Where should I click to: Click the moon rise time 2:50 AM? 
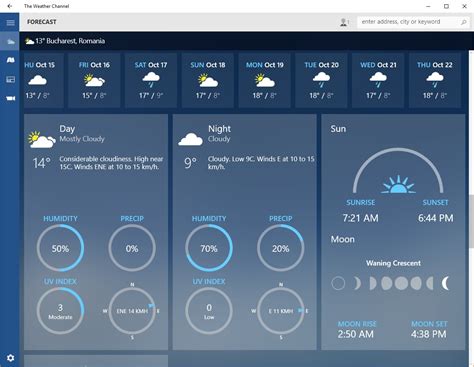tap(356, 334)
